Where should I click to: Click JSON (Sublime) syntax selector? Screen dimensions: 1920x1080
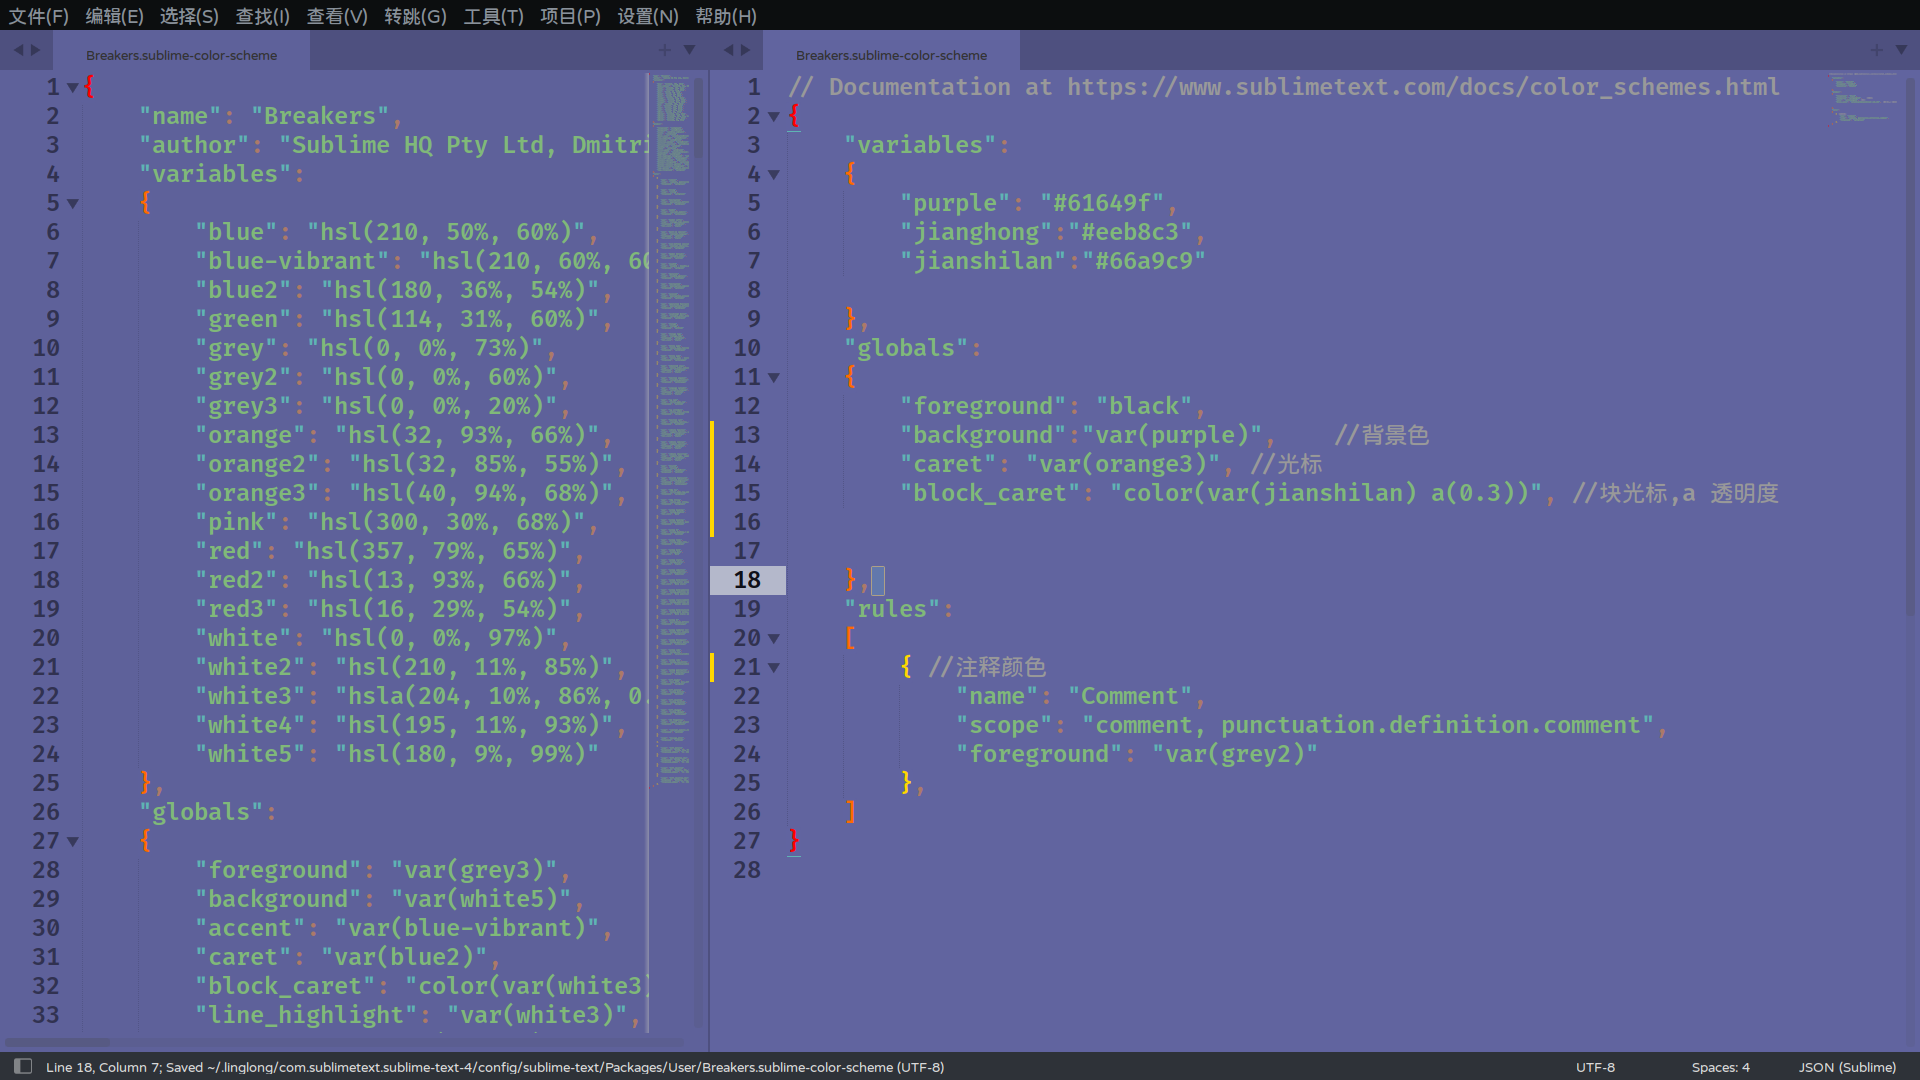[1847, 1067]
